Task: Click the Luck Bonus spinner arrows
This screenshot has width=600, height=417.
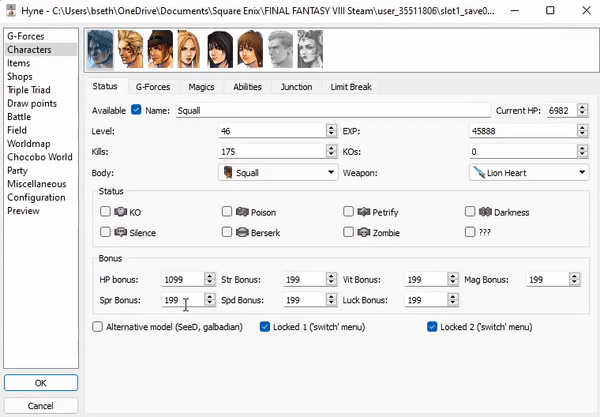Action: (453, 299)
